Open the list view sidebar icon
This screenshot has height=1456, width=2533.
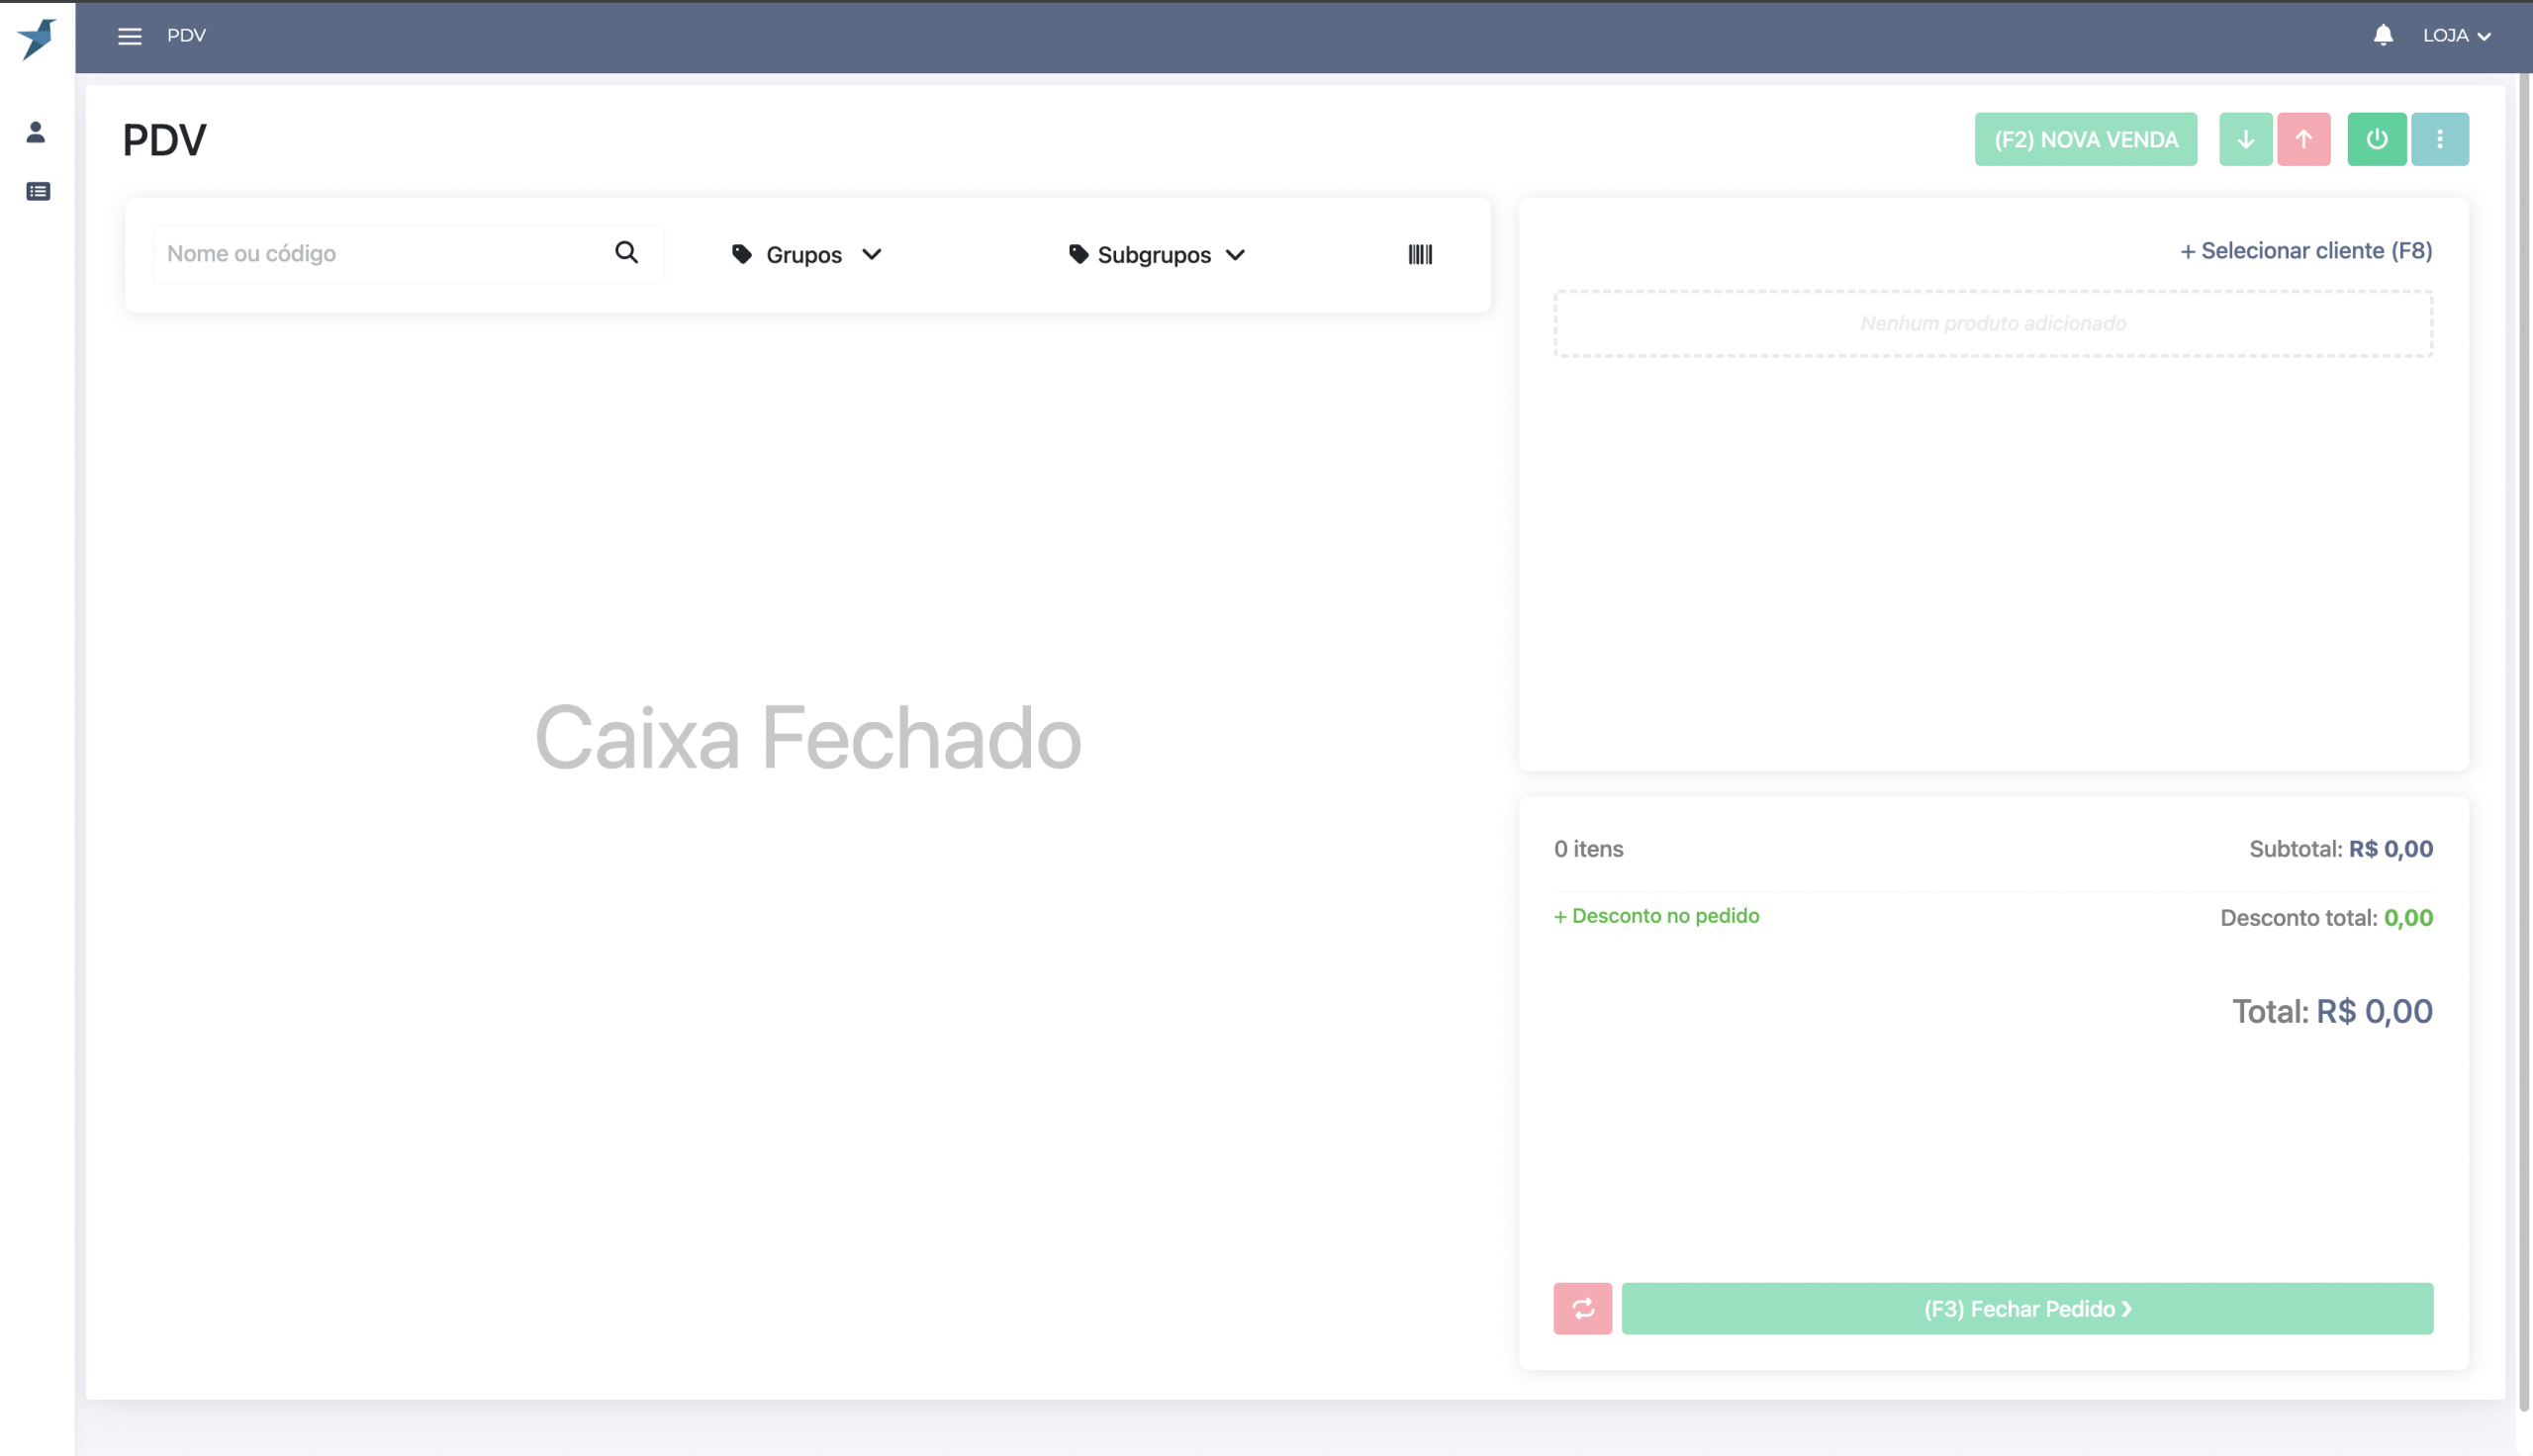[x=38, y=191]
